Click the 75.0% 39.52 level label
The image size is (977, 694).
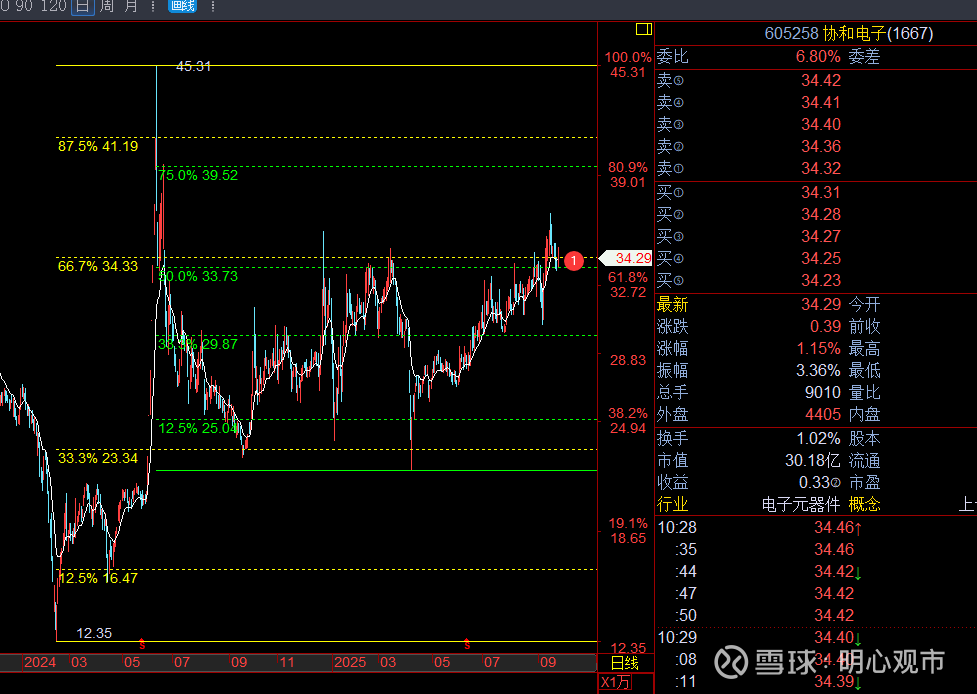198,175
